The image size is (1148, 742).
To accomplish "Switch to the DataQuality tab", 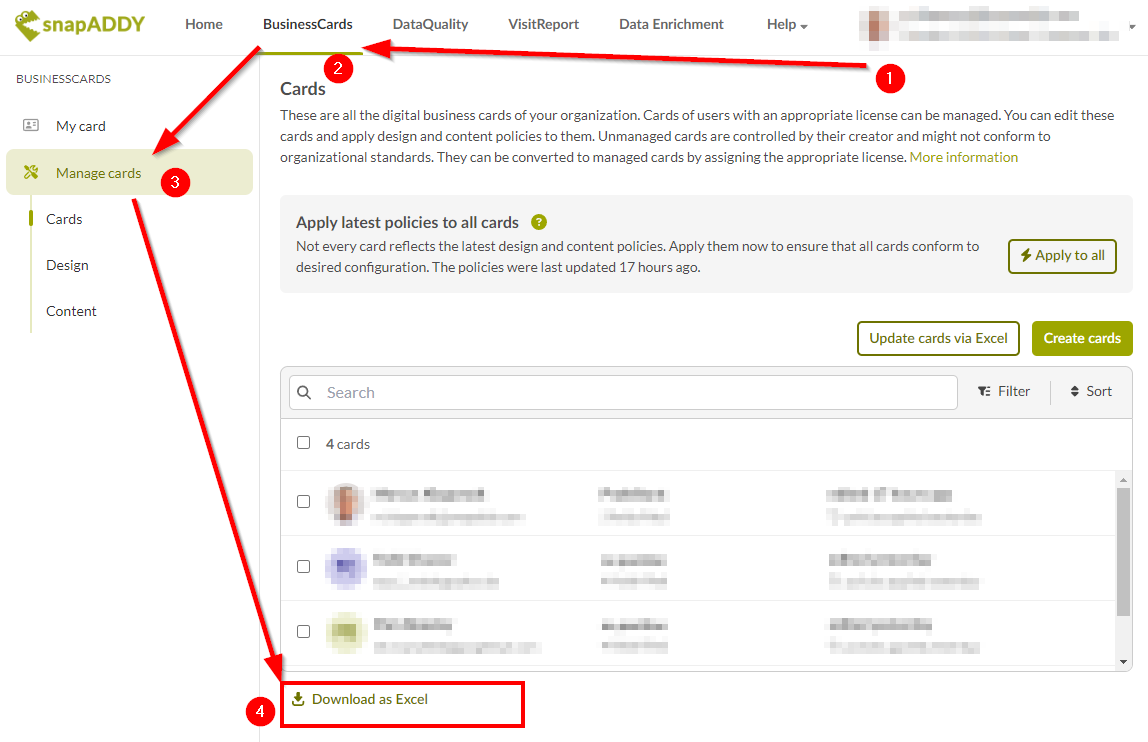I will point(430,25).
